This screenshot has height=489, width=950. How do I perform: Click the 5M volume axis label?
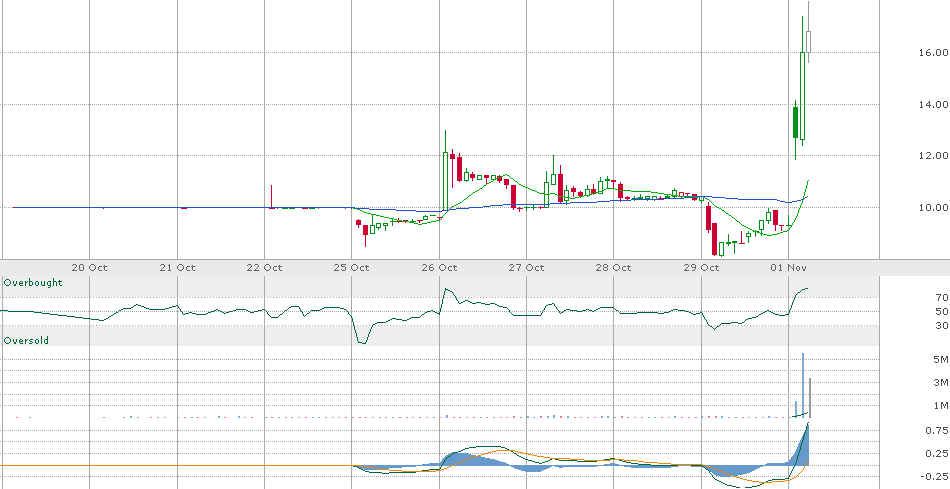(941, 360)
